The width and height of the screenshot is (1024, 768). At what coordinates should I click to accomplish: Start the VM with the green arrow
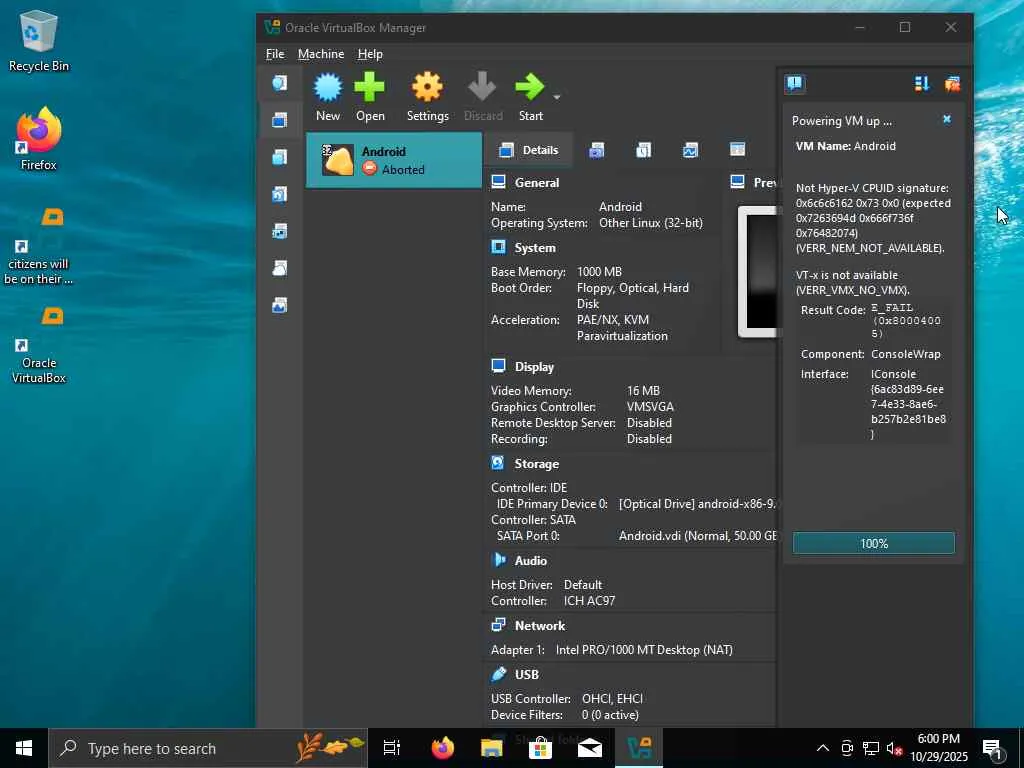pyautogui.click(x=530, y=87)
